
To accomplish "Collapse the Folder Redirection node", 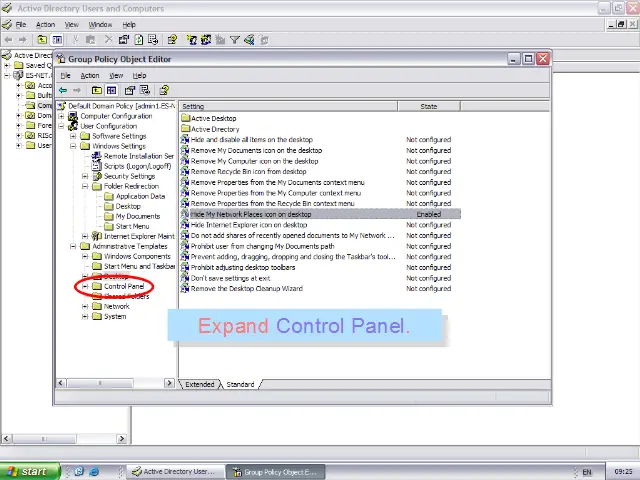I will click(85, 187).
